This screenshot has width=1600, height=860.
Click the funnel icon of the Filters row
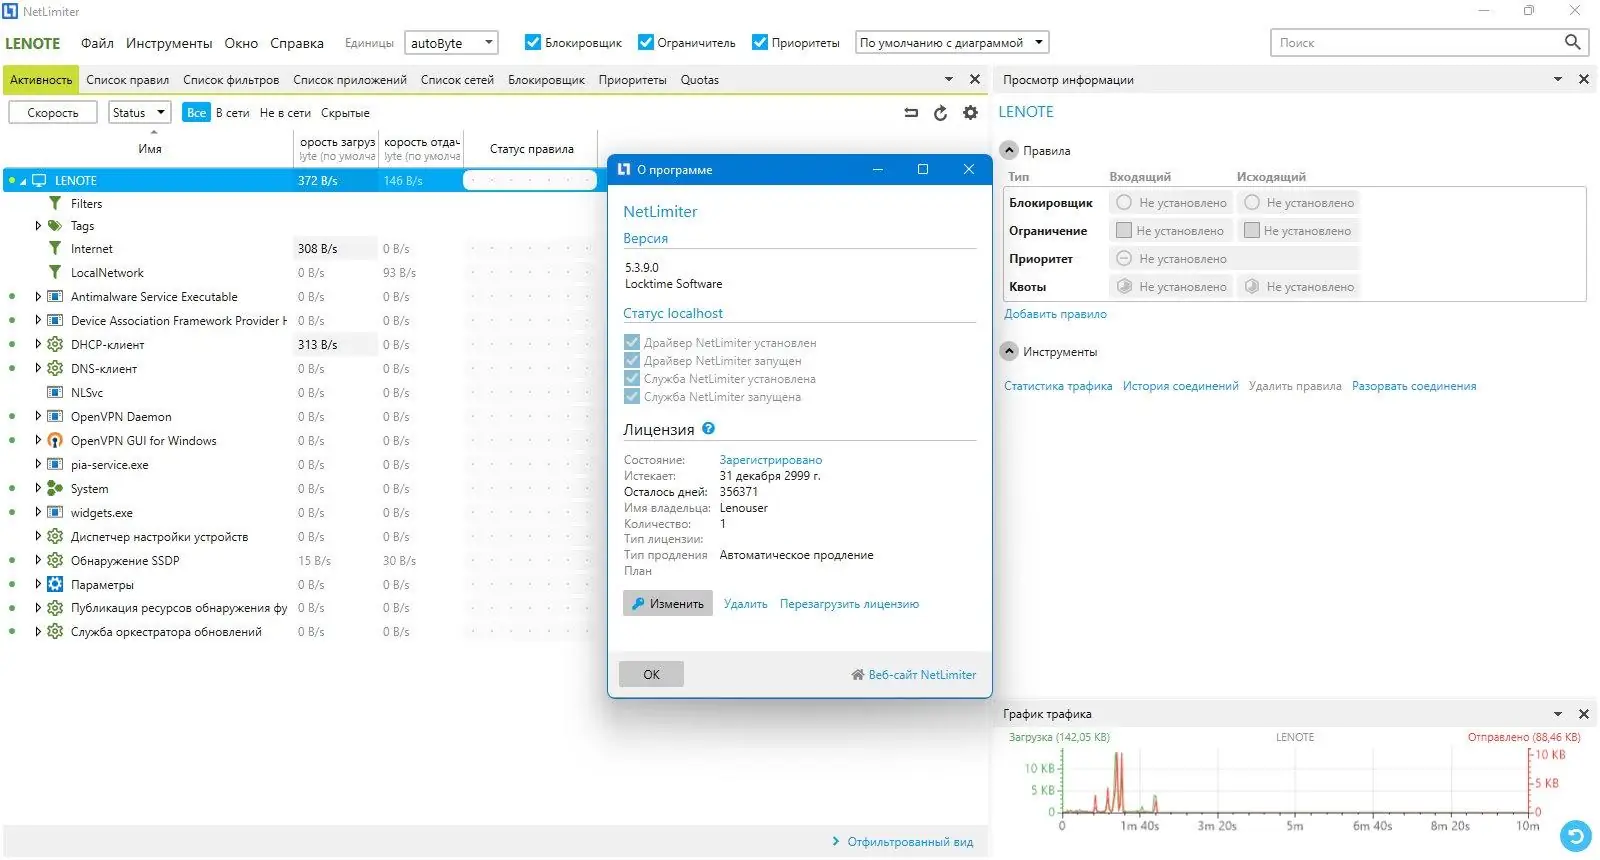(x=55, y=203)
